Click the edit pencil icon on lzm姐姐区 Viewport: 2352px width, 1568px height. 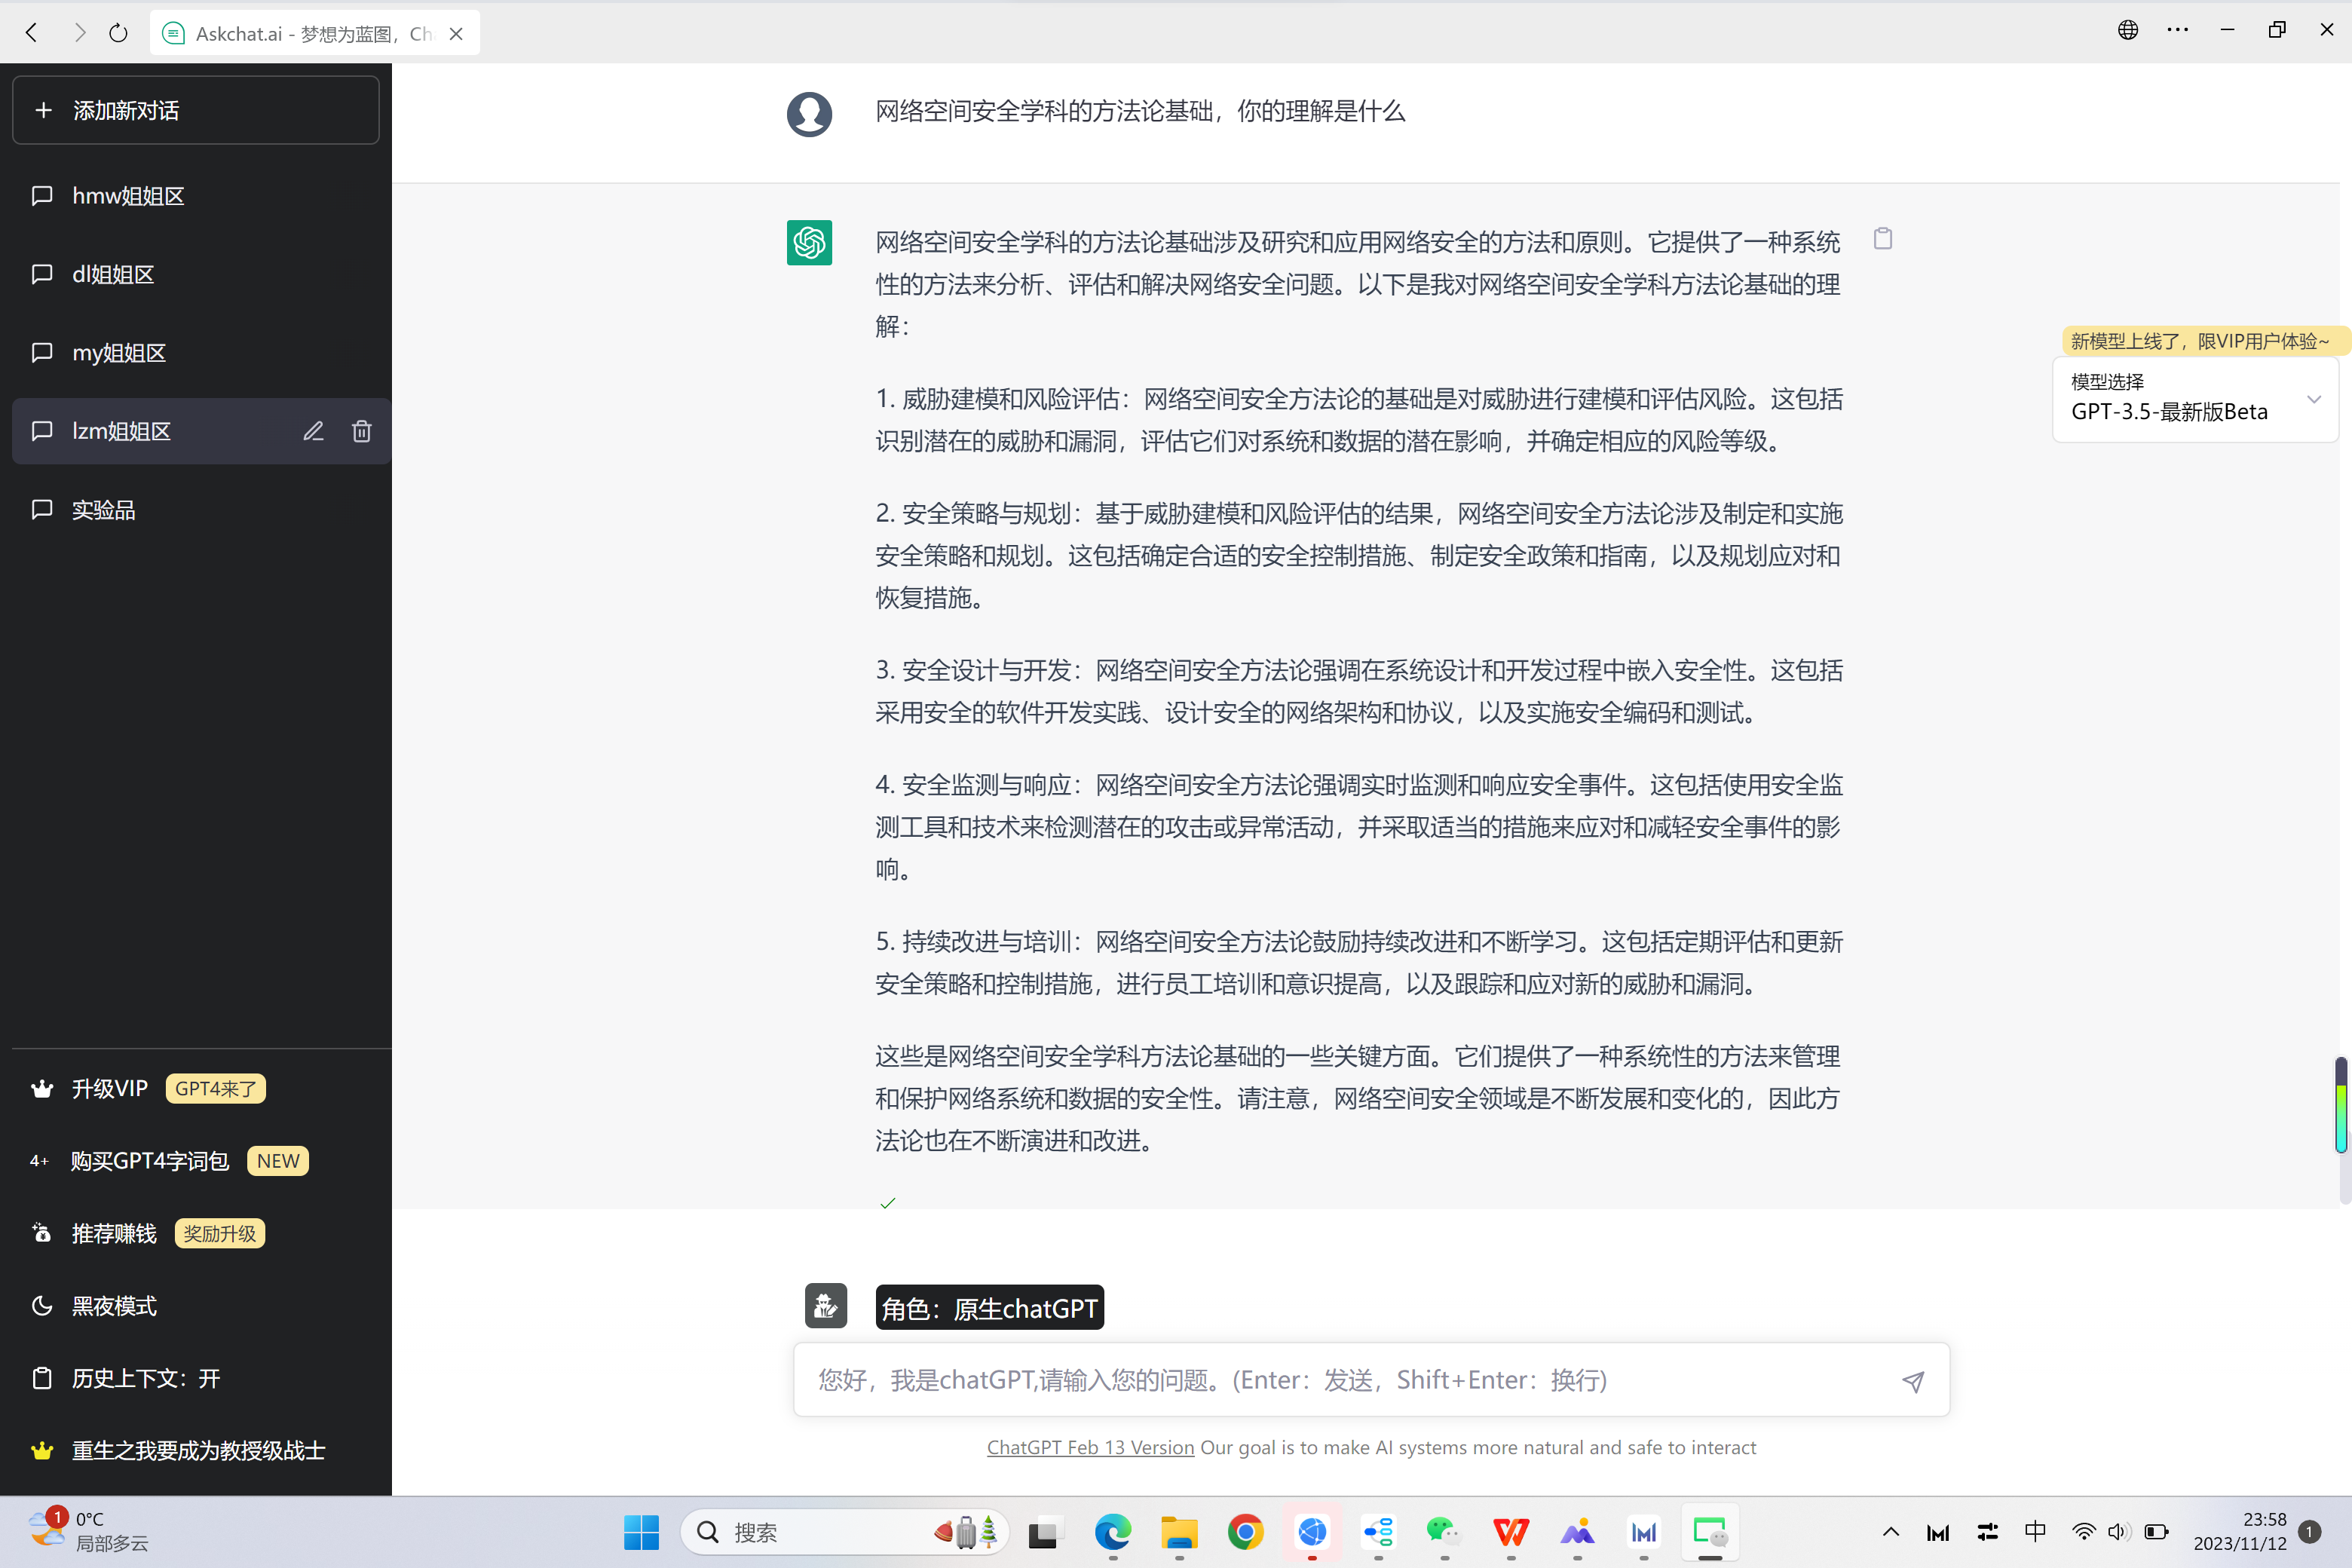point(313,431)
